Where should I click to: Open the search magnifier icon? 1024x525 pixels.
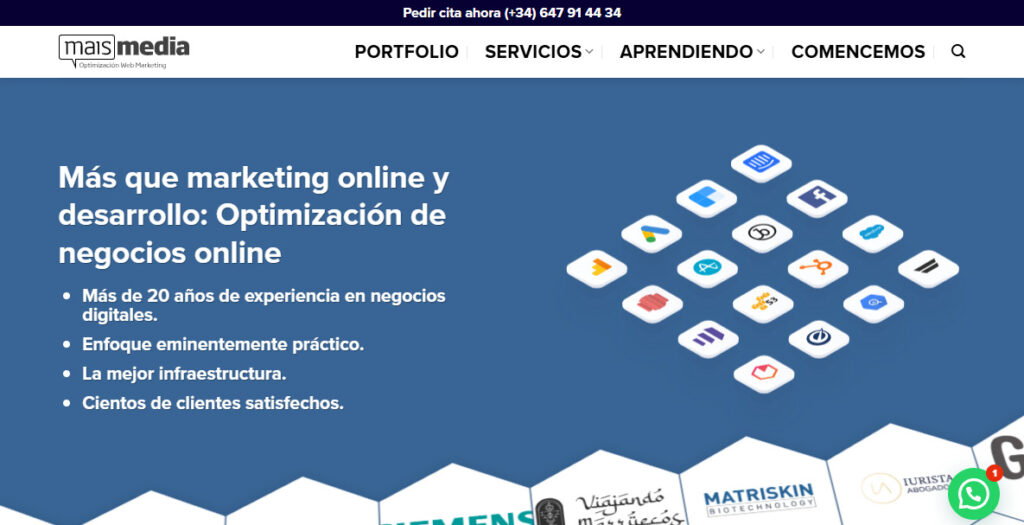coord(958,52)
